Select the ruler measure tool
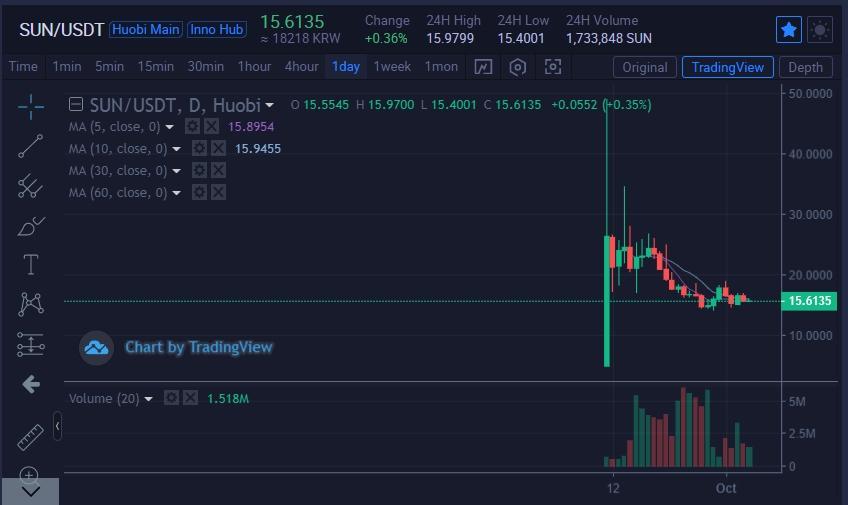This screenshot has height=505, width=848. [x=30, y=437]
